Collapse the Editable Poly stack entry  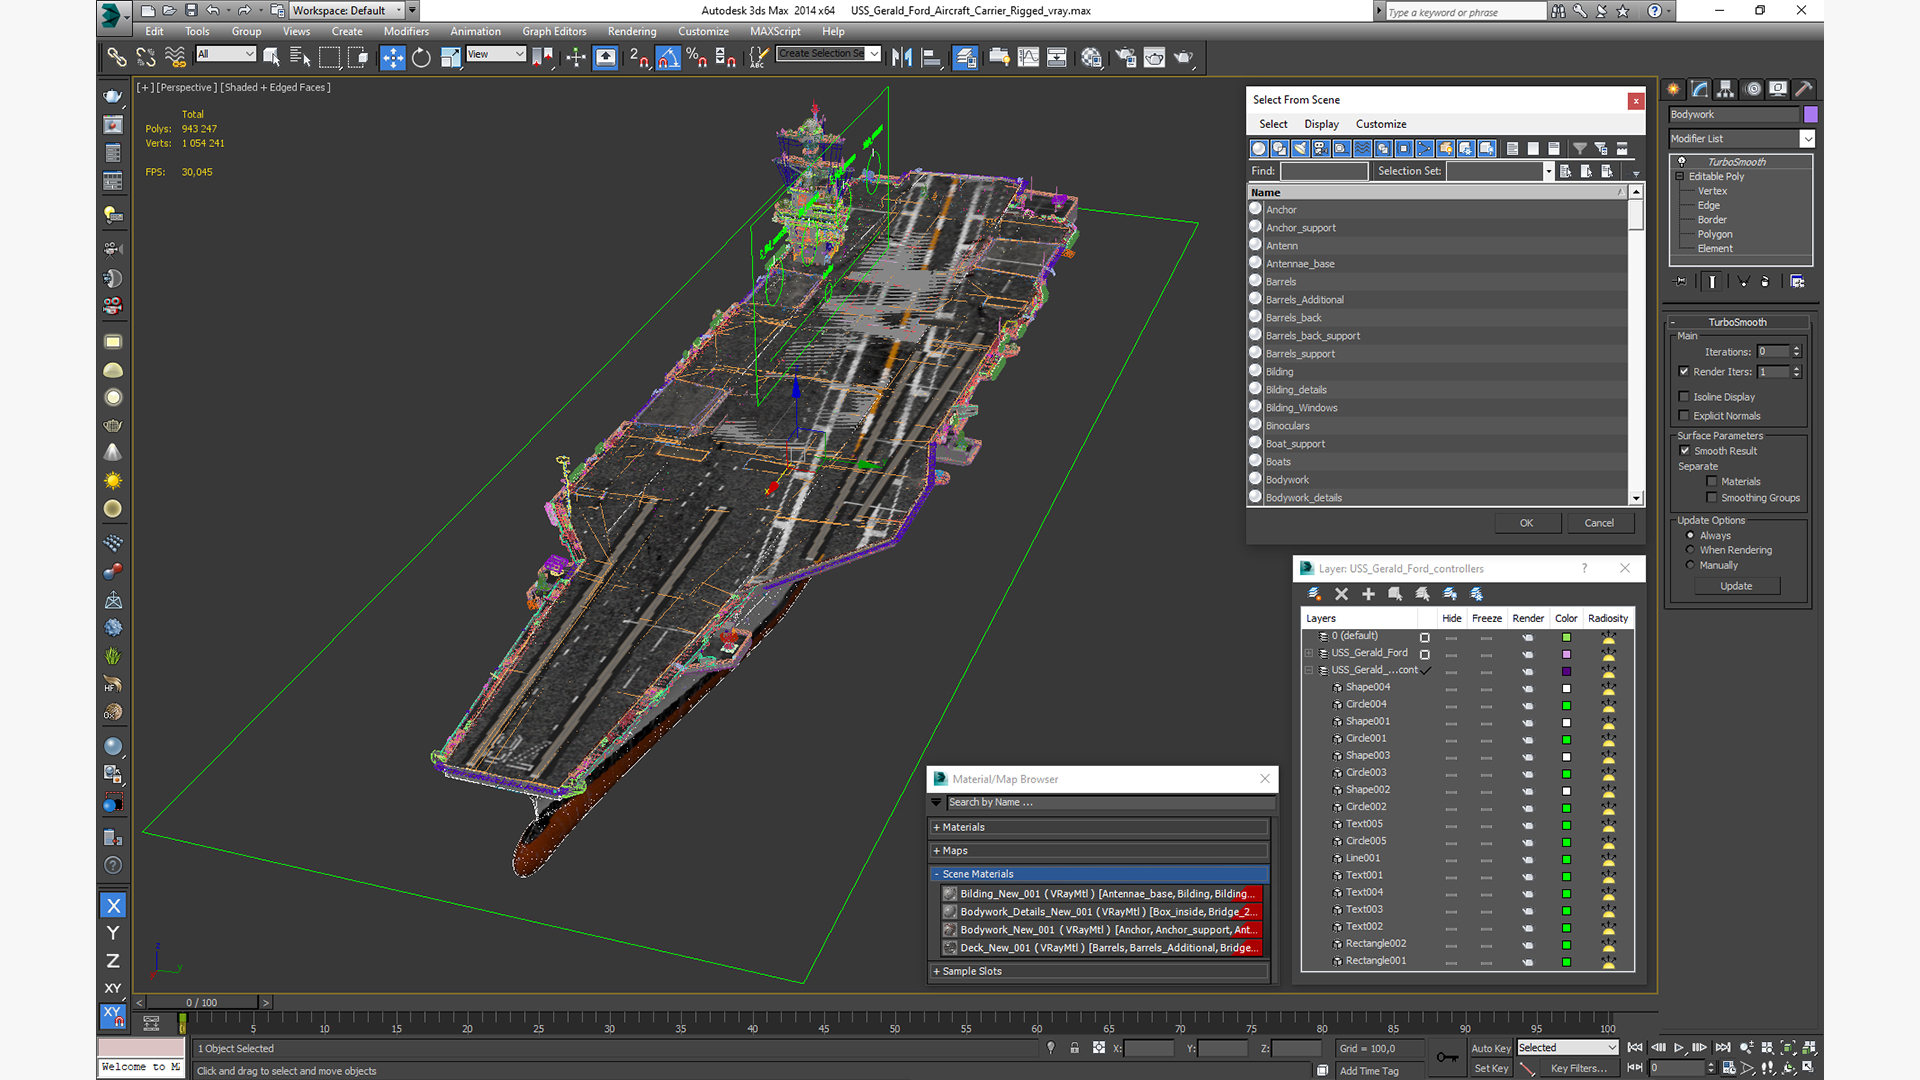1681,177
